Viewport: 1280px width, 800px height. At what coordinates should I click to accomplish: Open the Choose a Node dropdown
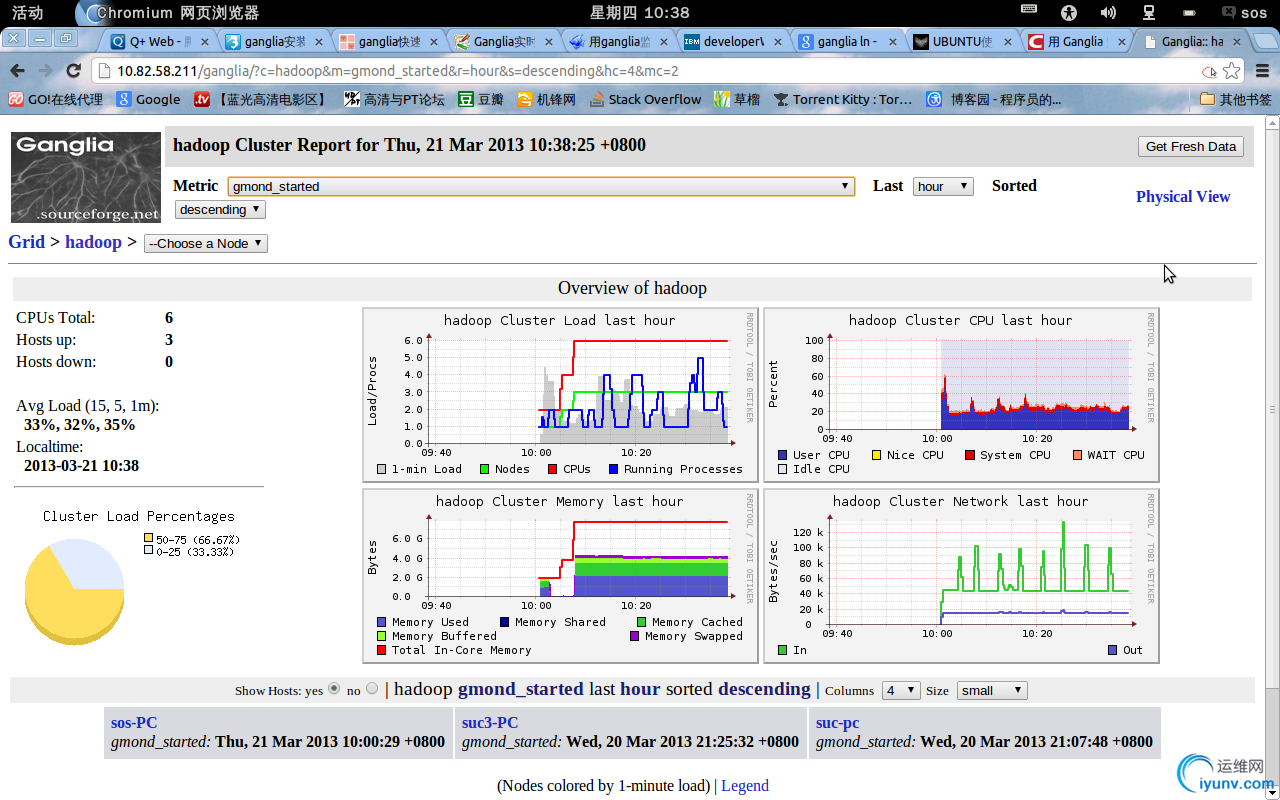coord(206,243)
